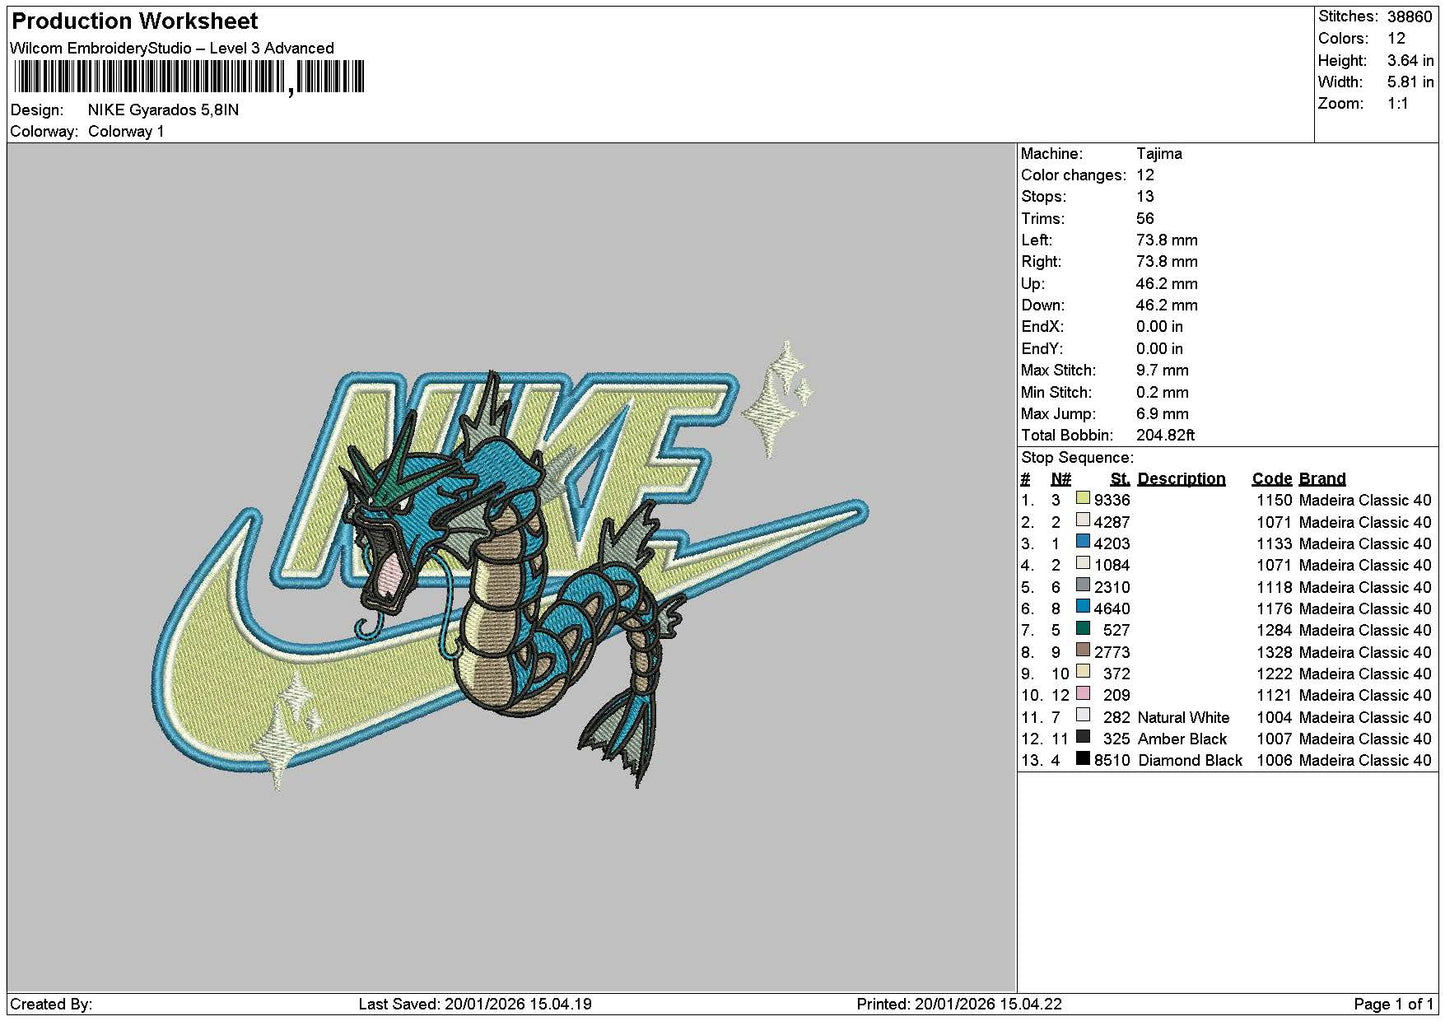The image size is (1445, 1021).
Task: Click the 'Page 1 of 1' footer text
Action: pyautogui.click(x=1393, y=1004)
